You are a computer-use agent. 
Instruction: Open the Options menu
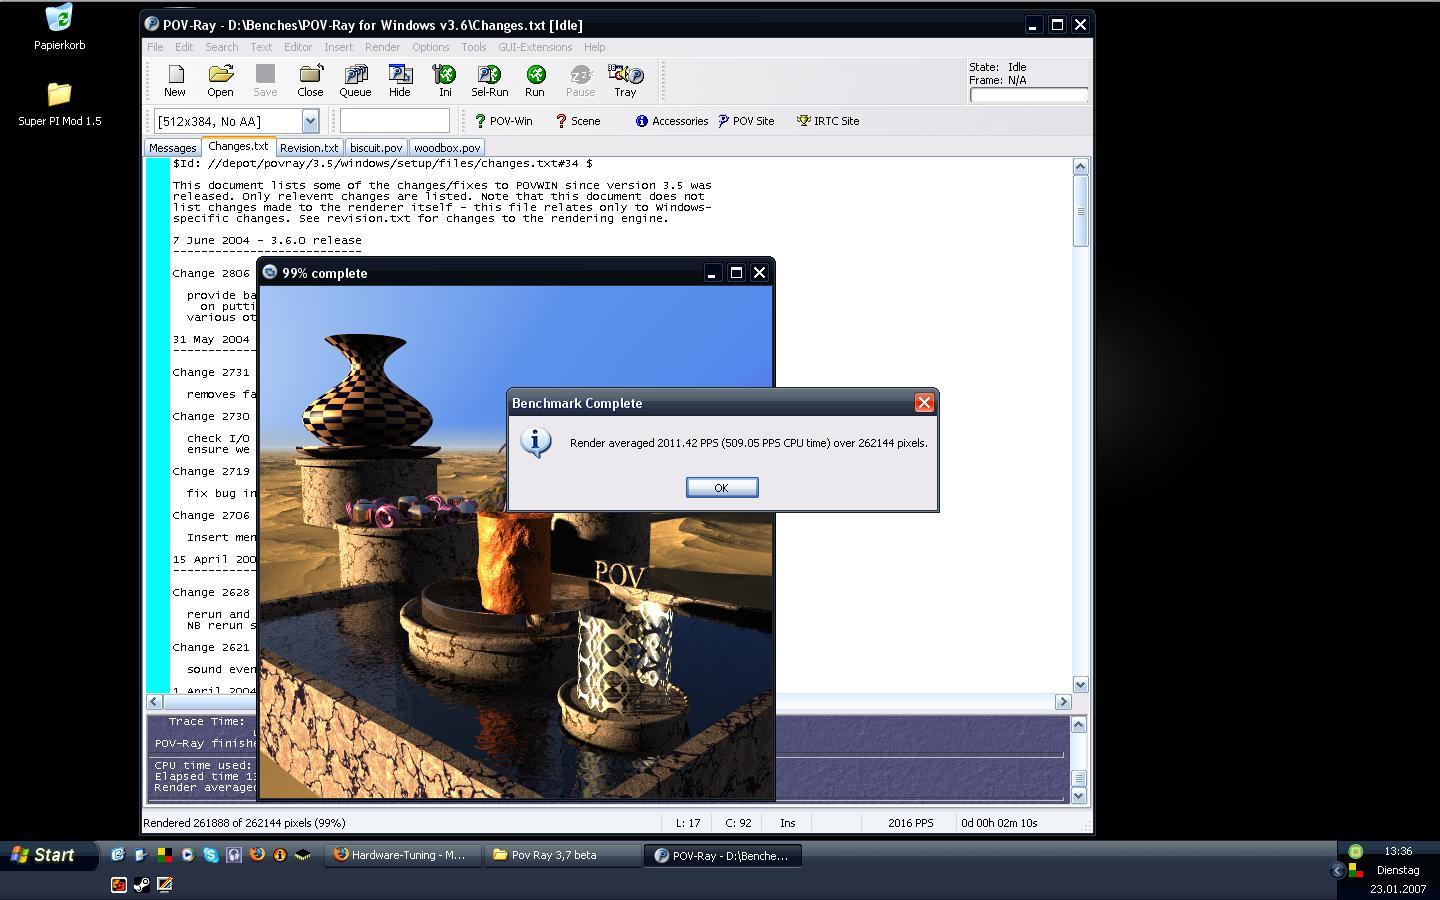pos(430,47)
